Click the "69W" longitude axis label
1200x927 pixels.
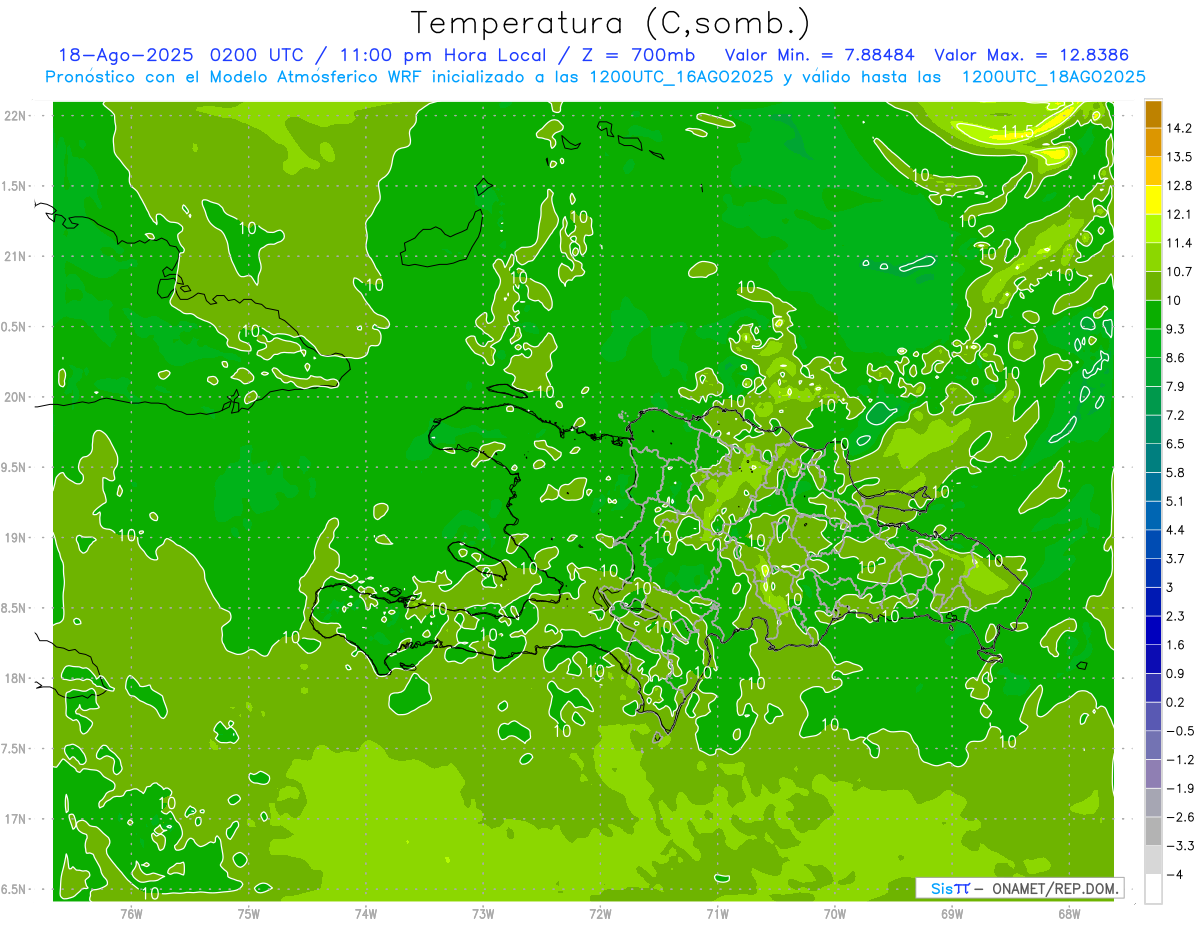[x=951, y=914]
